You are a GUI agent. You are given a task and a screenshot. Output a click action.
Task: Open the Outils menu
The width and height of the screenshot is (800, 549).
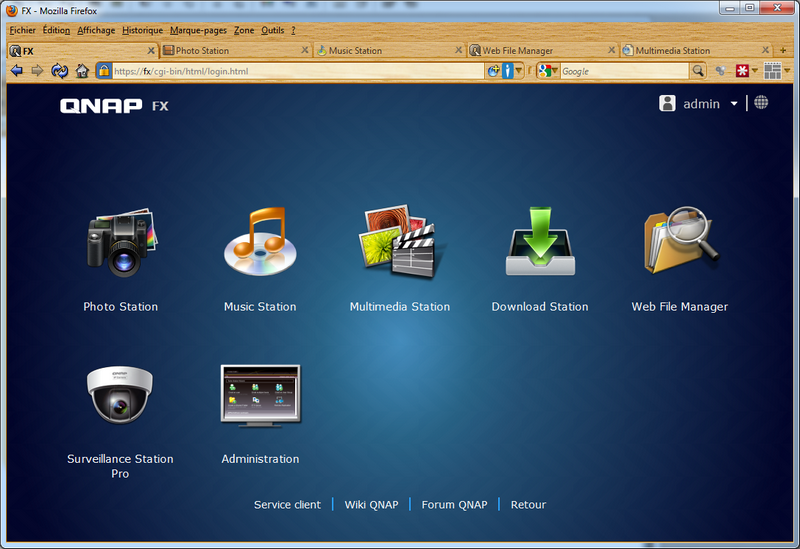coord(272,30)
